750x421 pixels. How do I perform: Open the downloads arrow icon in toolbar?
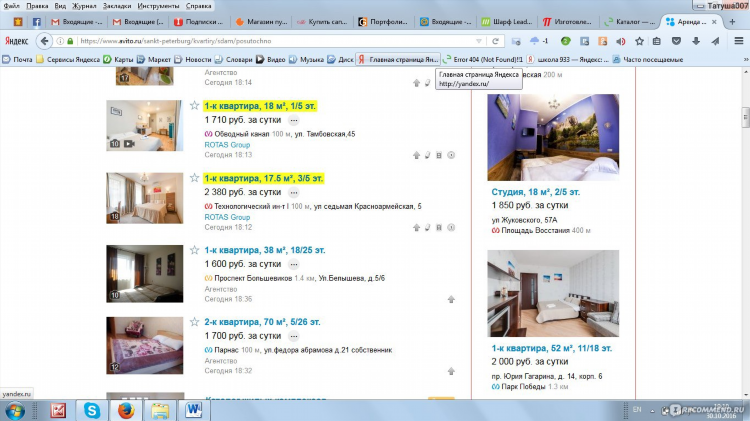(x=696, y=41)
